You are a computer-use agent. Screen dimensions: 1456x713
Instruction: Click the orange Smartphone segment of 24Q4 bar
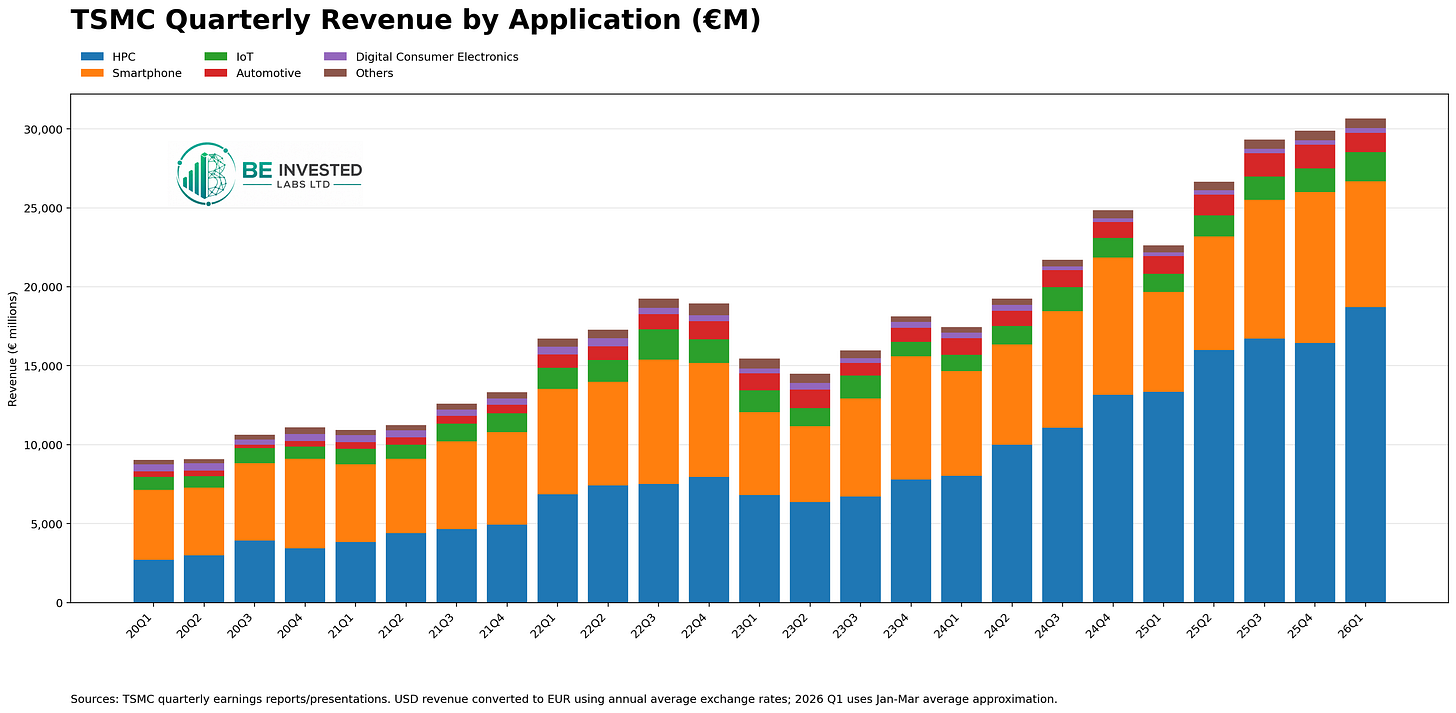pyautogui.click(x=1113, y=326)
